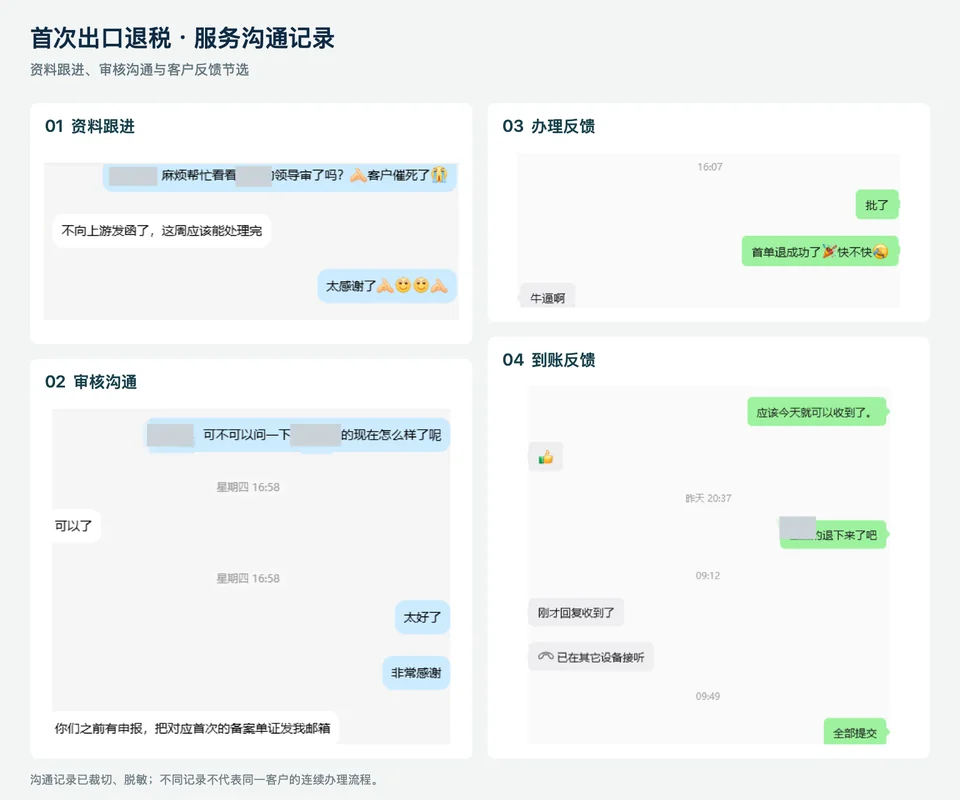Click the 16:07 timestamp
This screenshot has height=800, width=960.
pyautogui.click(x=710, y=167)
